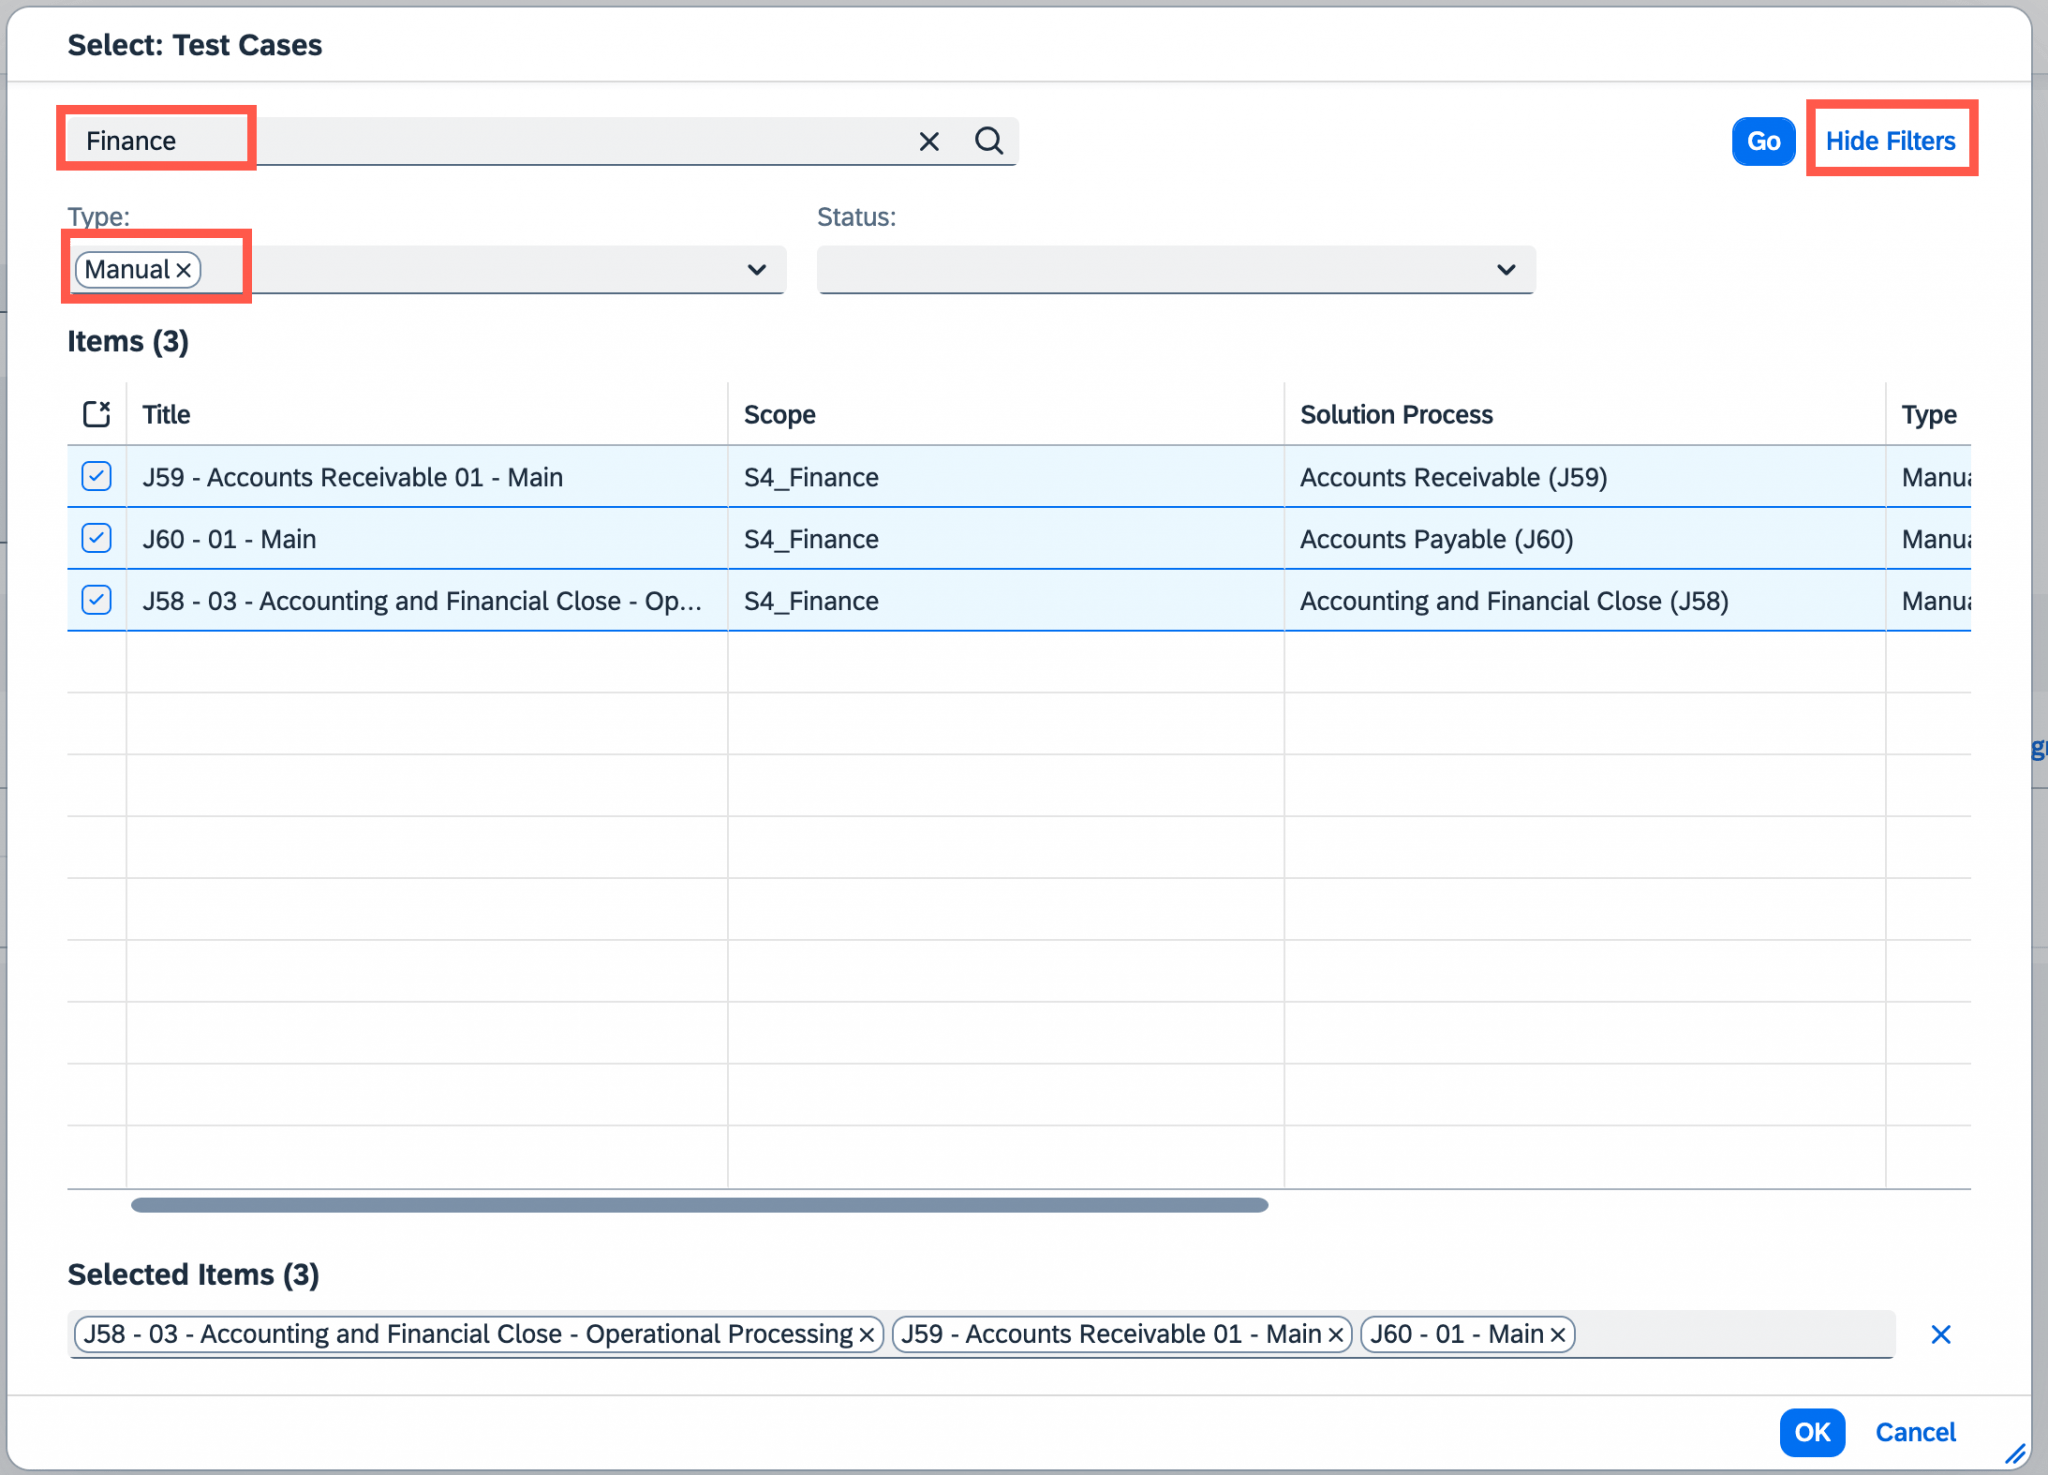The image size is (2048, 1475).
Task: Hide the filter bar via Hide Filters
Action: (x=1891, y=140)
